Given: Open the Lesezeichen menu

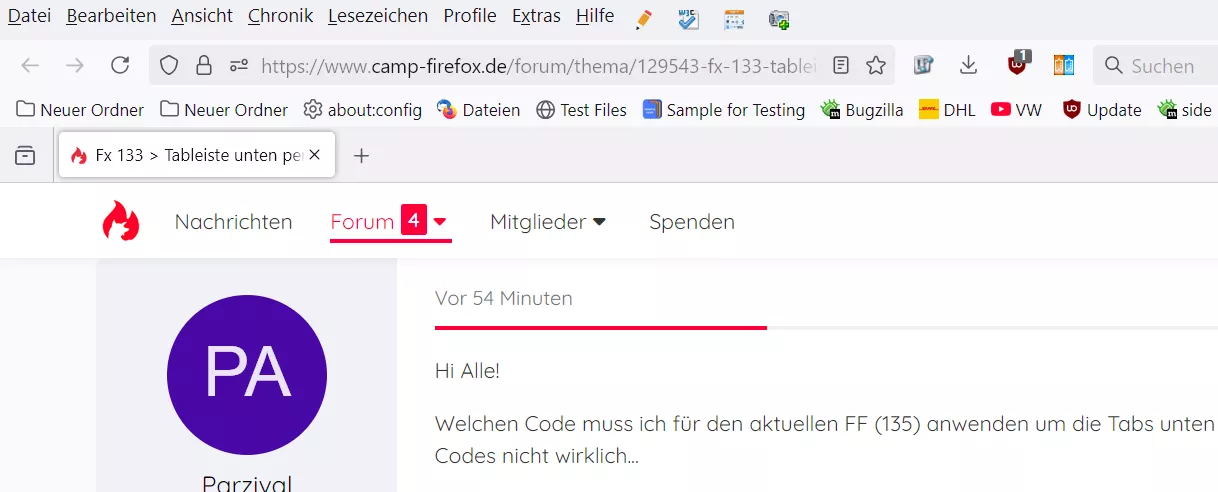Looking at the screenshot, I should point(378,16).
